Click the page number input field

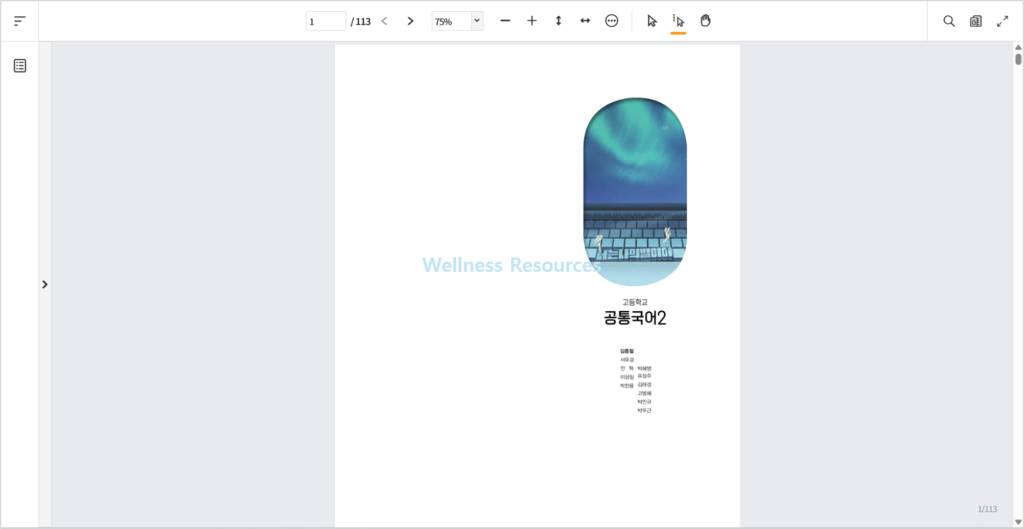click(326, 21)
